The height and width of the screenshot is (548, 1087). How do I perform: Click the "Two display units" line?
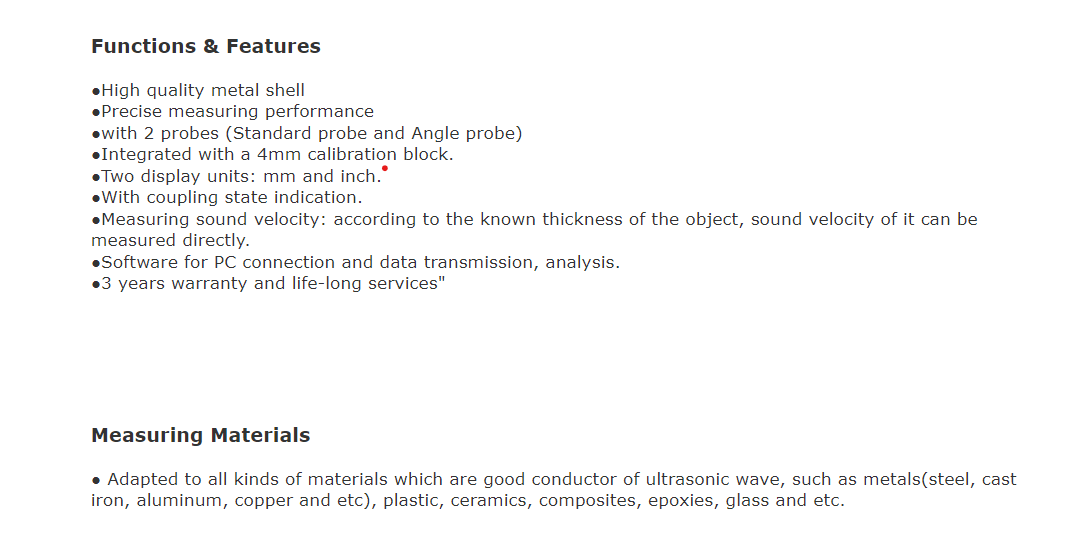tap(236, 176)
